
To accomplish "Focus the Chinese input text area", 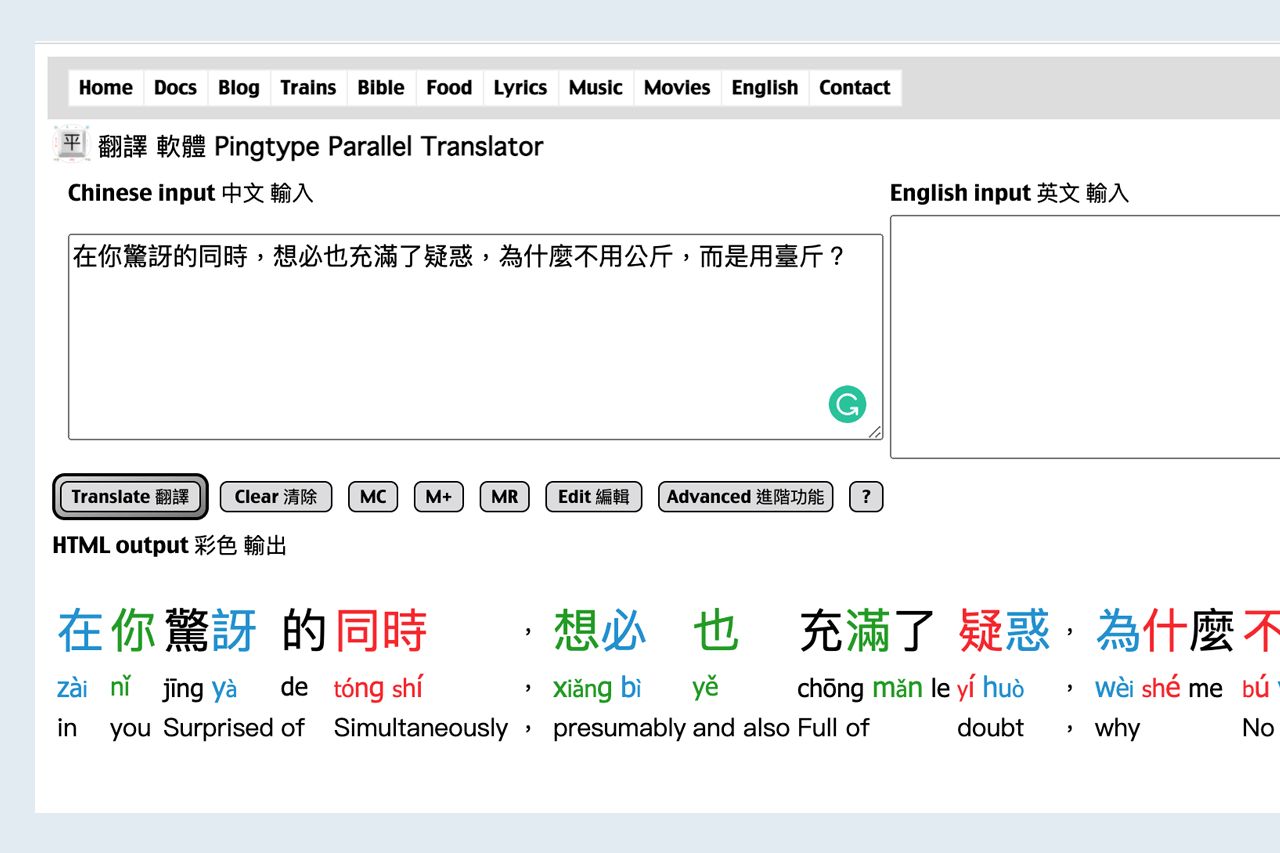I will [476, 337].
